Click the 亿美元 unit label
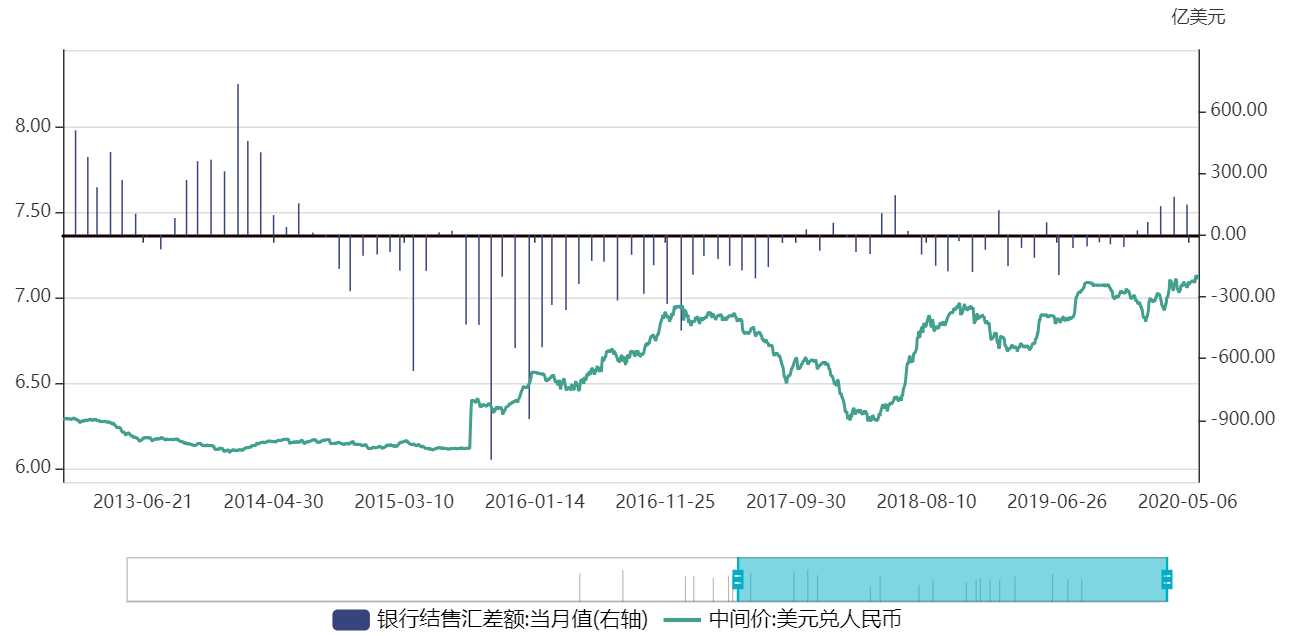Image resolution: width=1291 pixels, height=636 pixels. [x=1198, y=17]
